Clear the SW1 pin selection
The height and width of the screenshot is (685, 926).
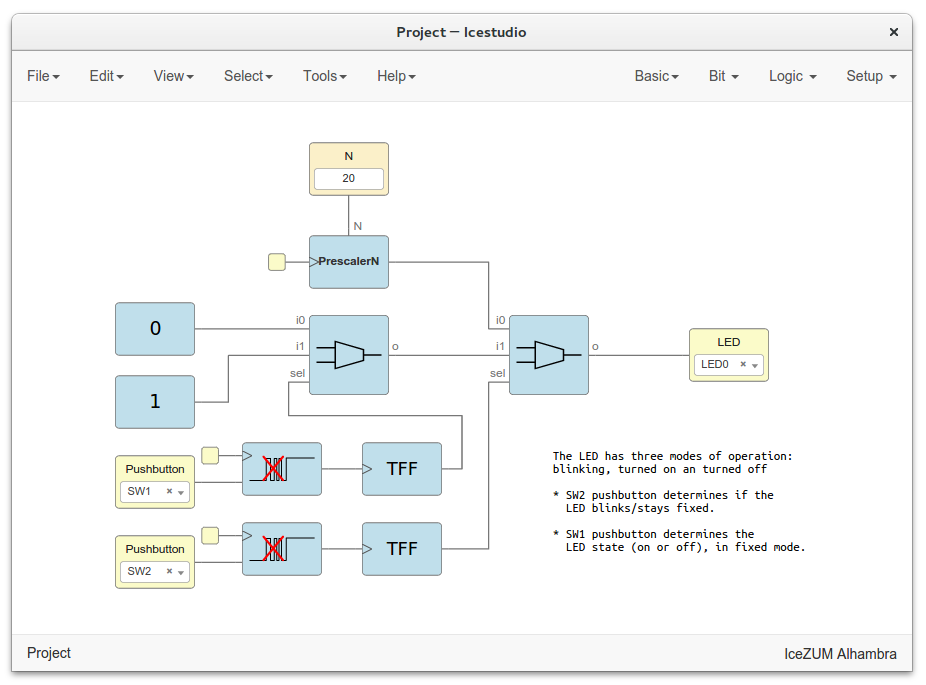click(x=169, y=491)
